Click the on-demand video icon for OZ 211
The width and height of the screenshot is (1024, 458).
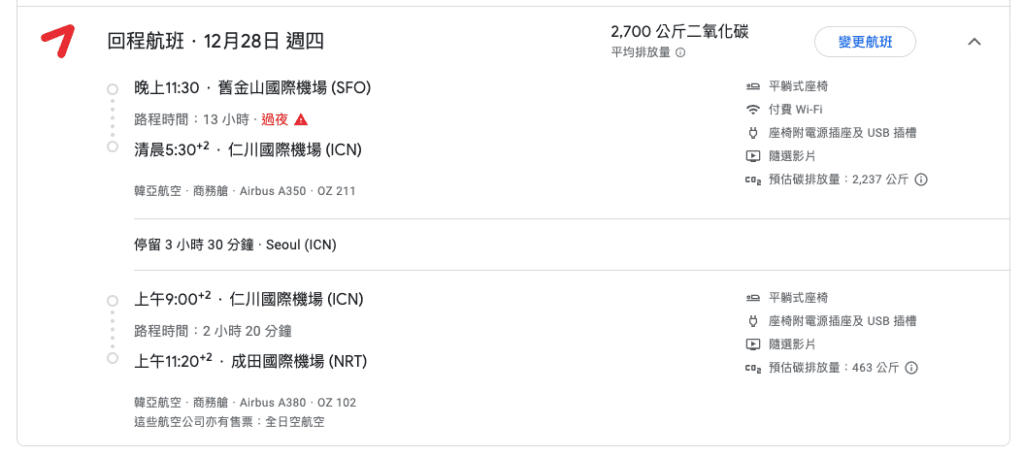click(753, 156)
